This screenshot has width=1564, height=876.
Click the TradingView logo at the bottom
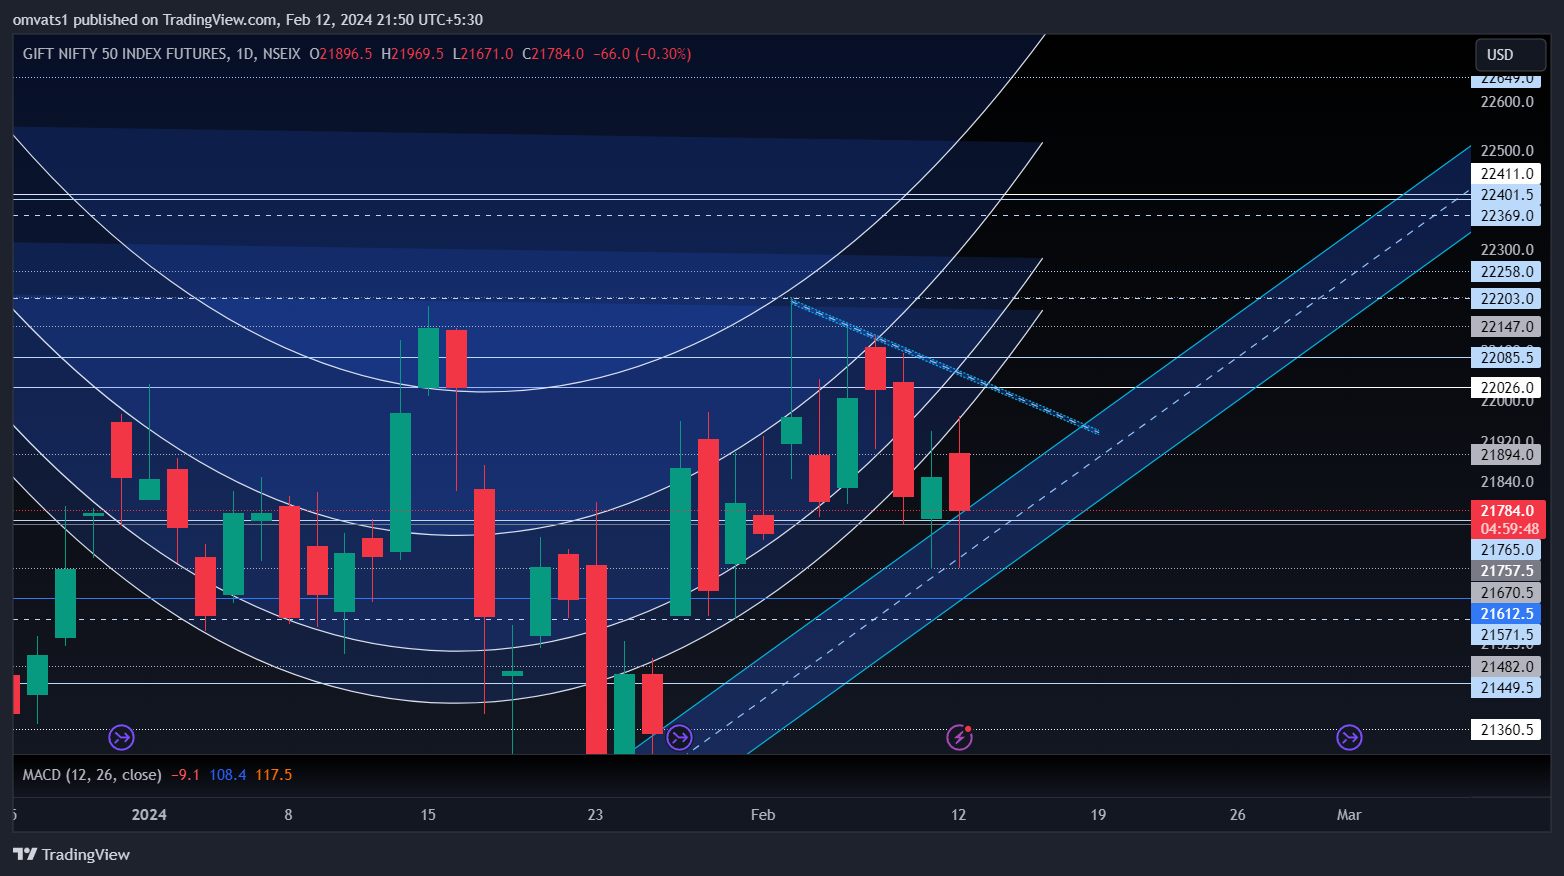coord(71,854)
